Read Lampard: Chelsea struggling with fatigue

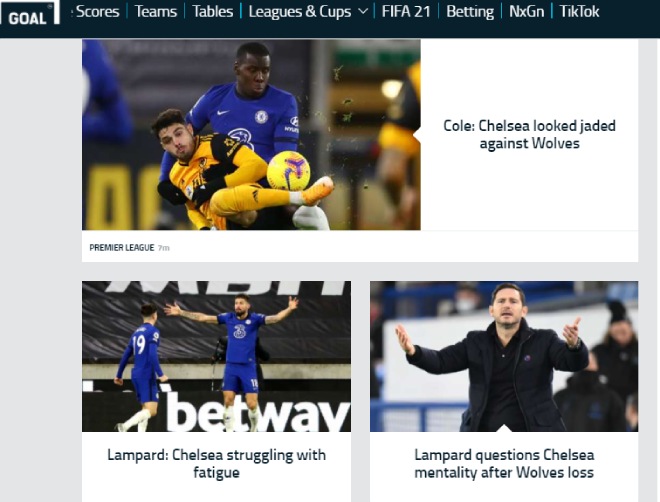click(216, 463)
